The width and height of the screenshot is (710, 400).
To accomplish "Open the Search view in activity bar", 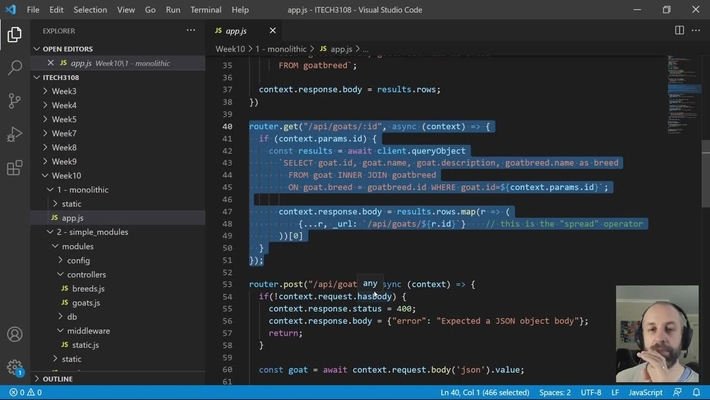I will point(14,68).
